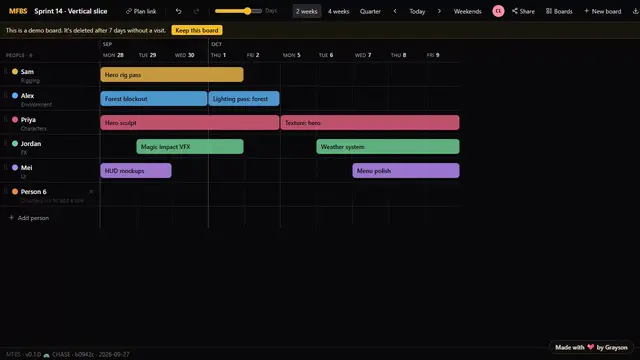Select the name Alex
Screen dimensions: 640x360
(27, 96)
